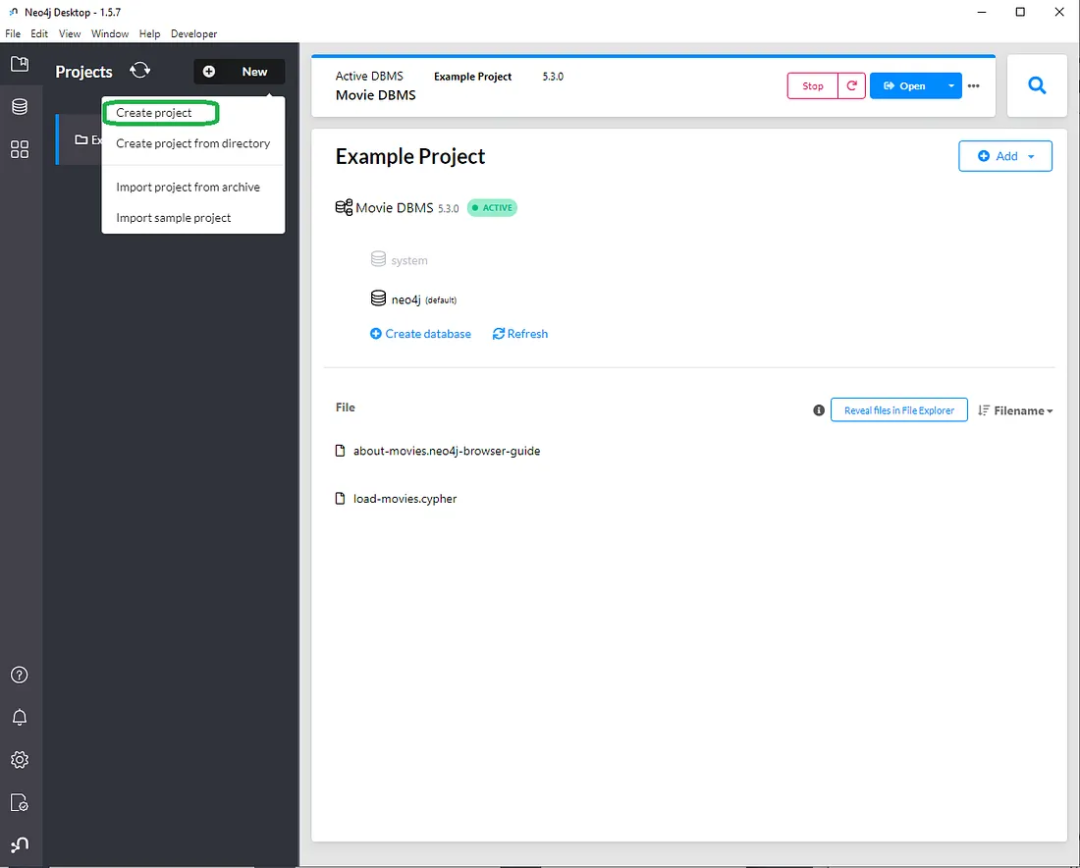Click the 5.3.0 version in active bar
The height and width of the screenshot is (868, 1080).
[552, 76]
